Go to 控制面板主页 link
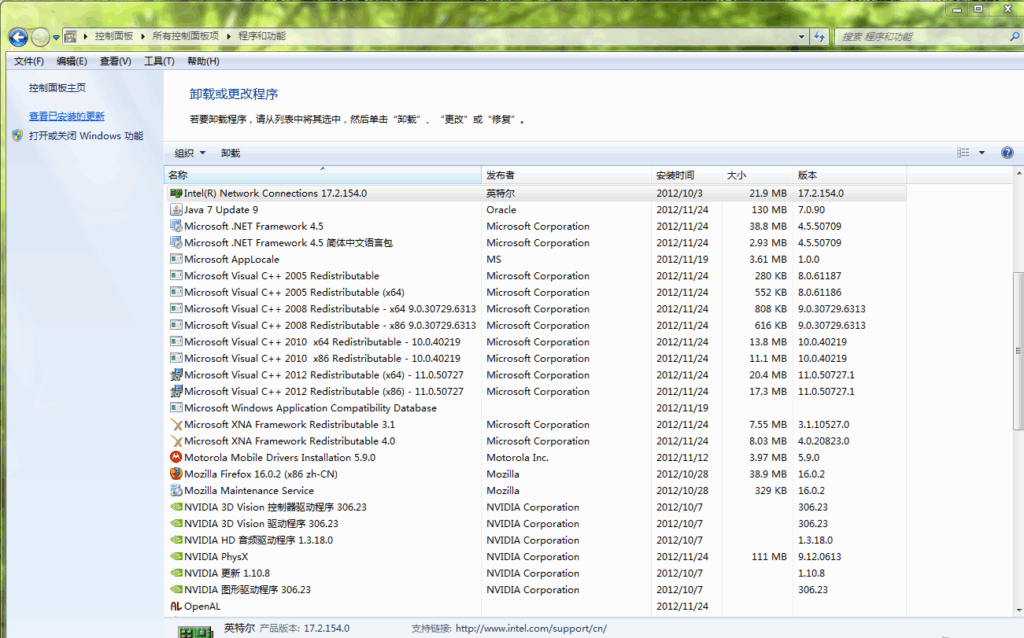1024x638 pixels. point(57,88)
